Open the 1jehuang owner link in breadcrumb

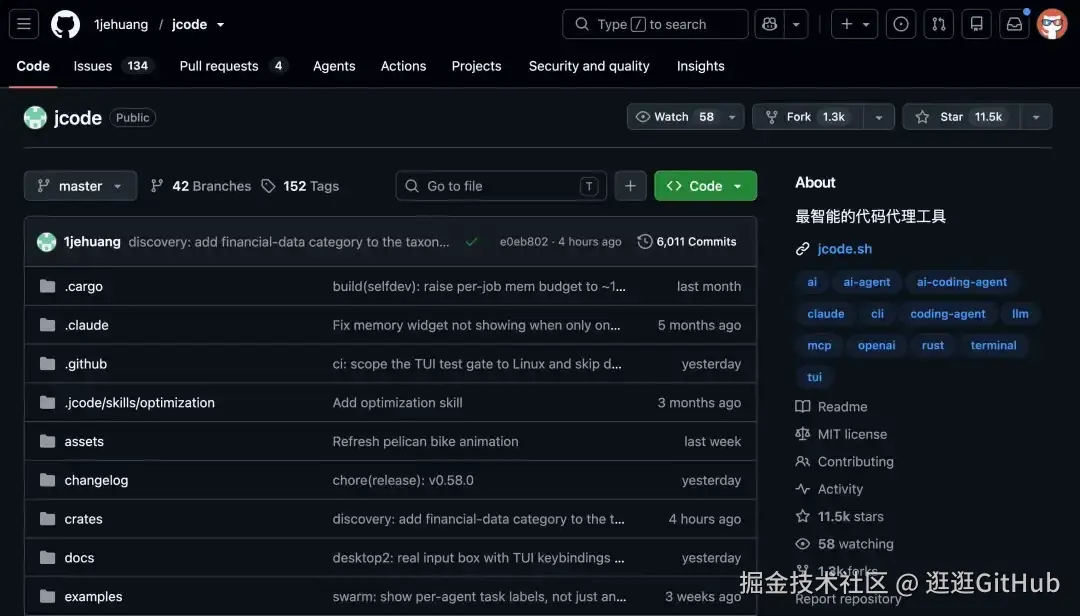point(121,24)
